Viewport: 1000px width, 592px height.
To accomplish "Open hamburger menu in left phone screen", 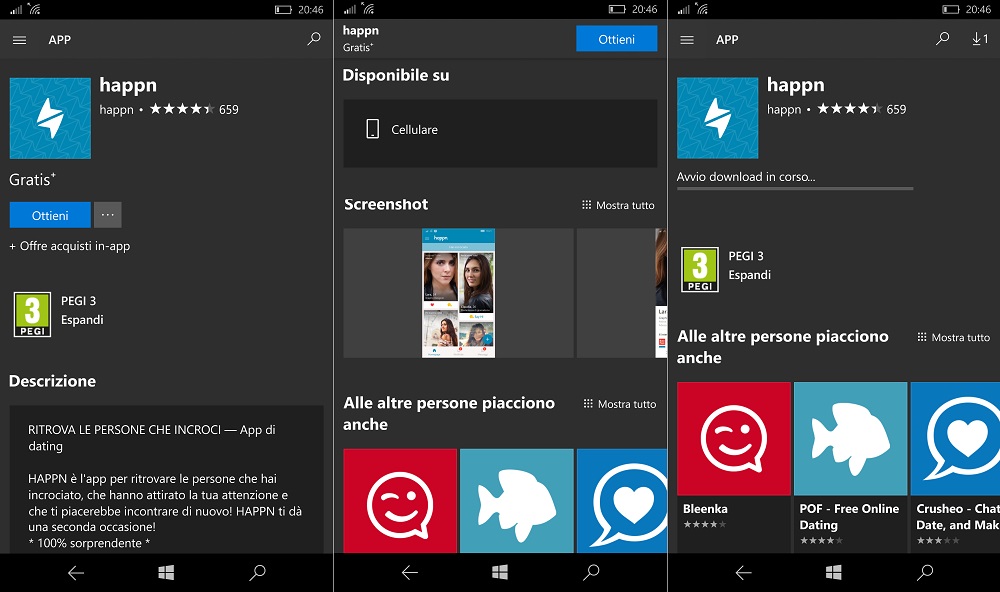I will click(20, 40).
